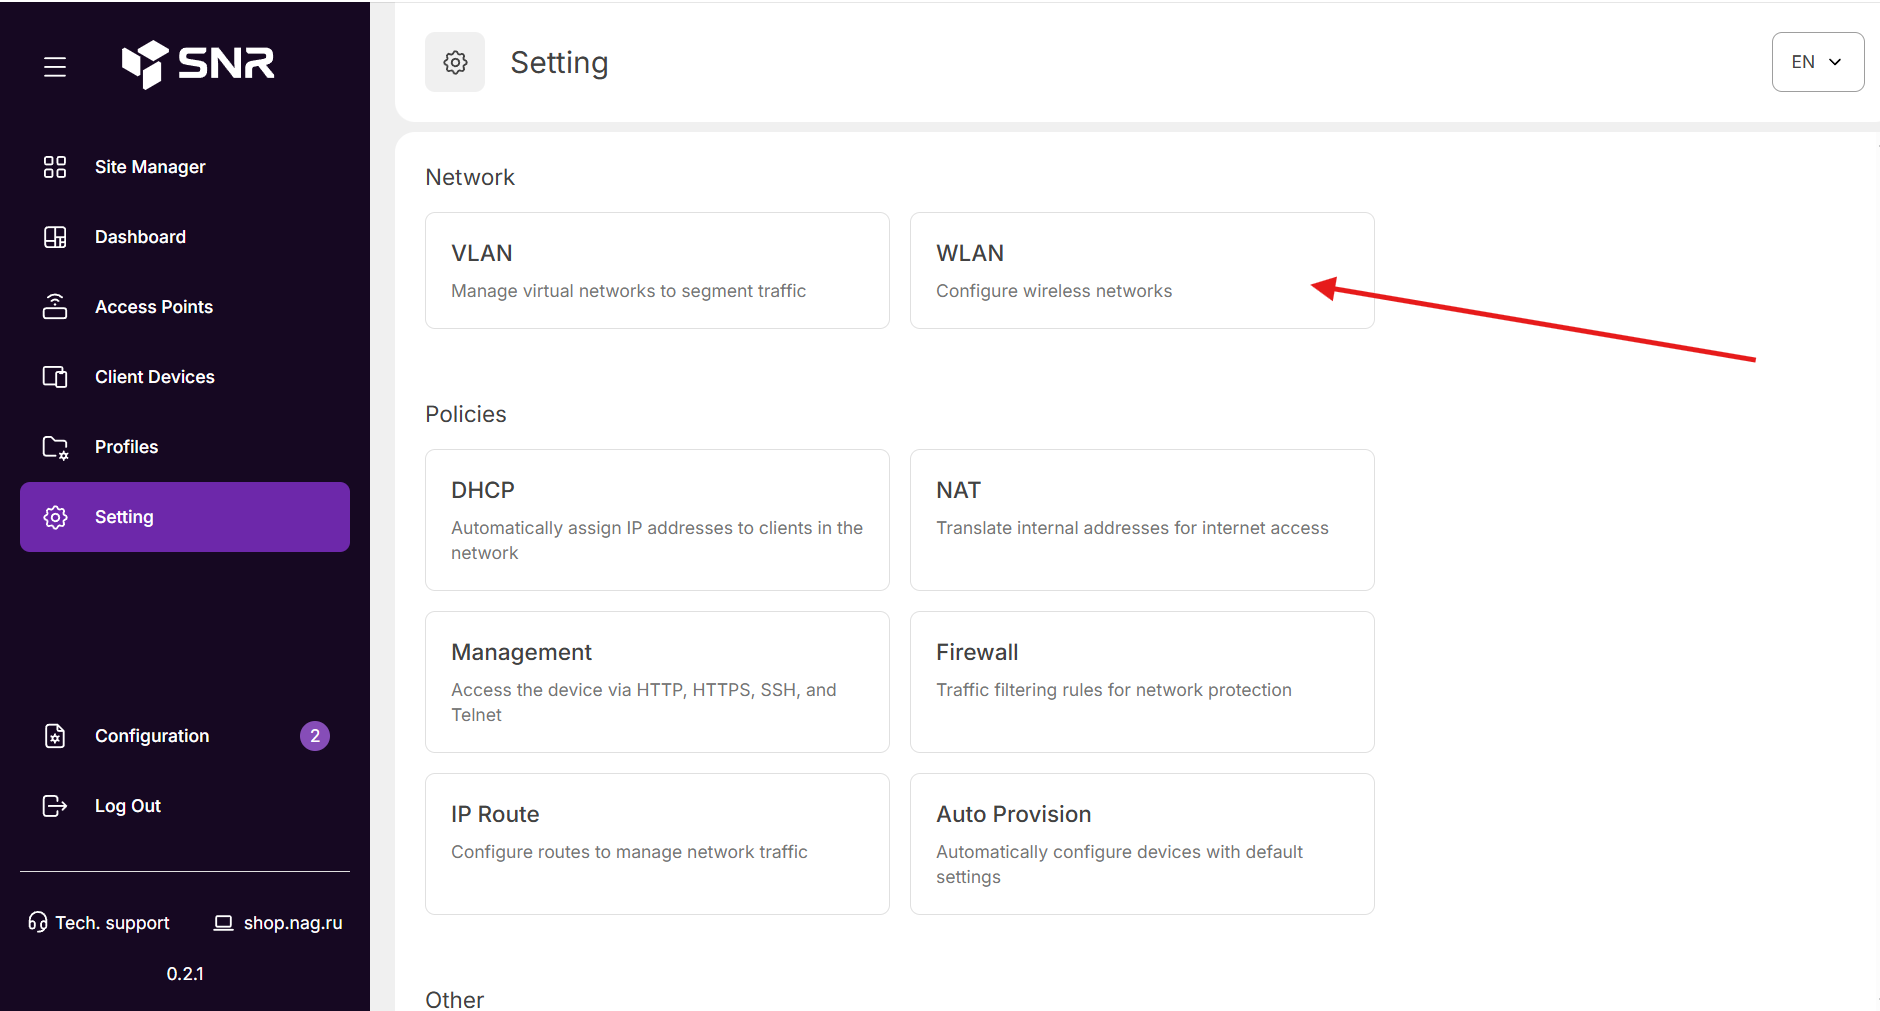Viewport: 1880px width, 1011px height.
Task: Toggle the hamburger menu icon
Action: click(55, 67)
